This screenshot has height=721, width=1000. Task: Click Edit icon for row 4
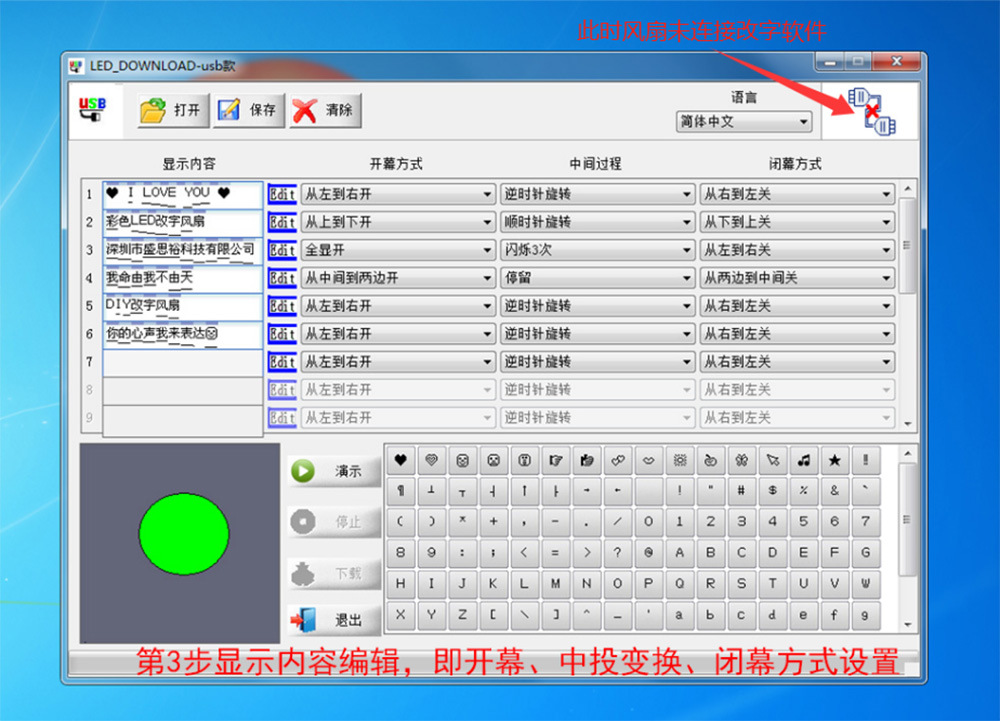pos(282,278)
